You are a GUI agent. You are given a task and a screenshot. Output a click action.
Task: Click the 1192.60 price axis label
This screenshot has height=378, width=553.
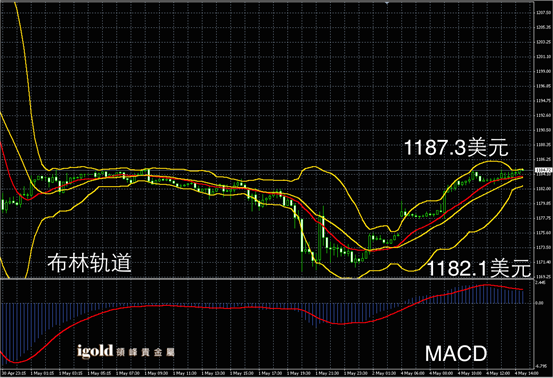click(x=543, y=115)
